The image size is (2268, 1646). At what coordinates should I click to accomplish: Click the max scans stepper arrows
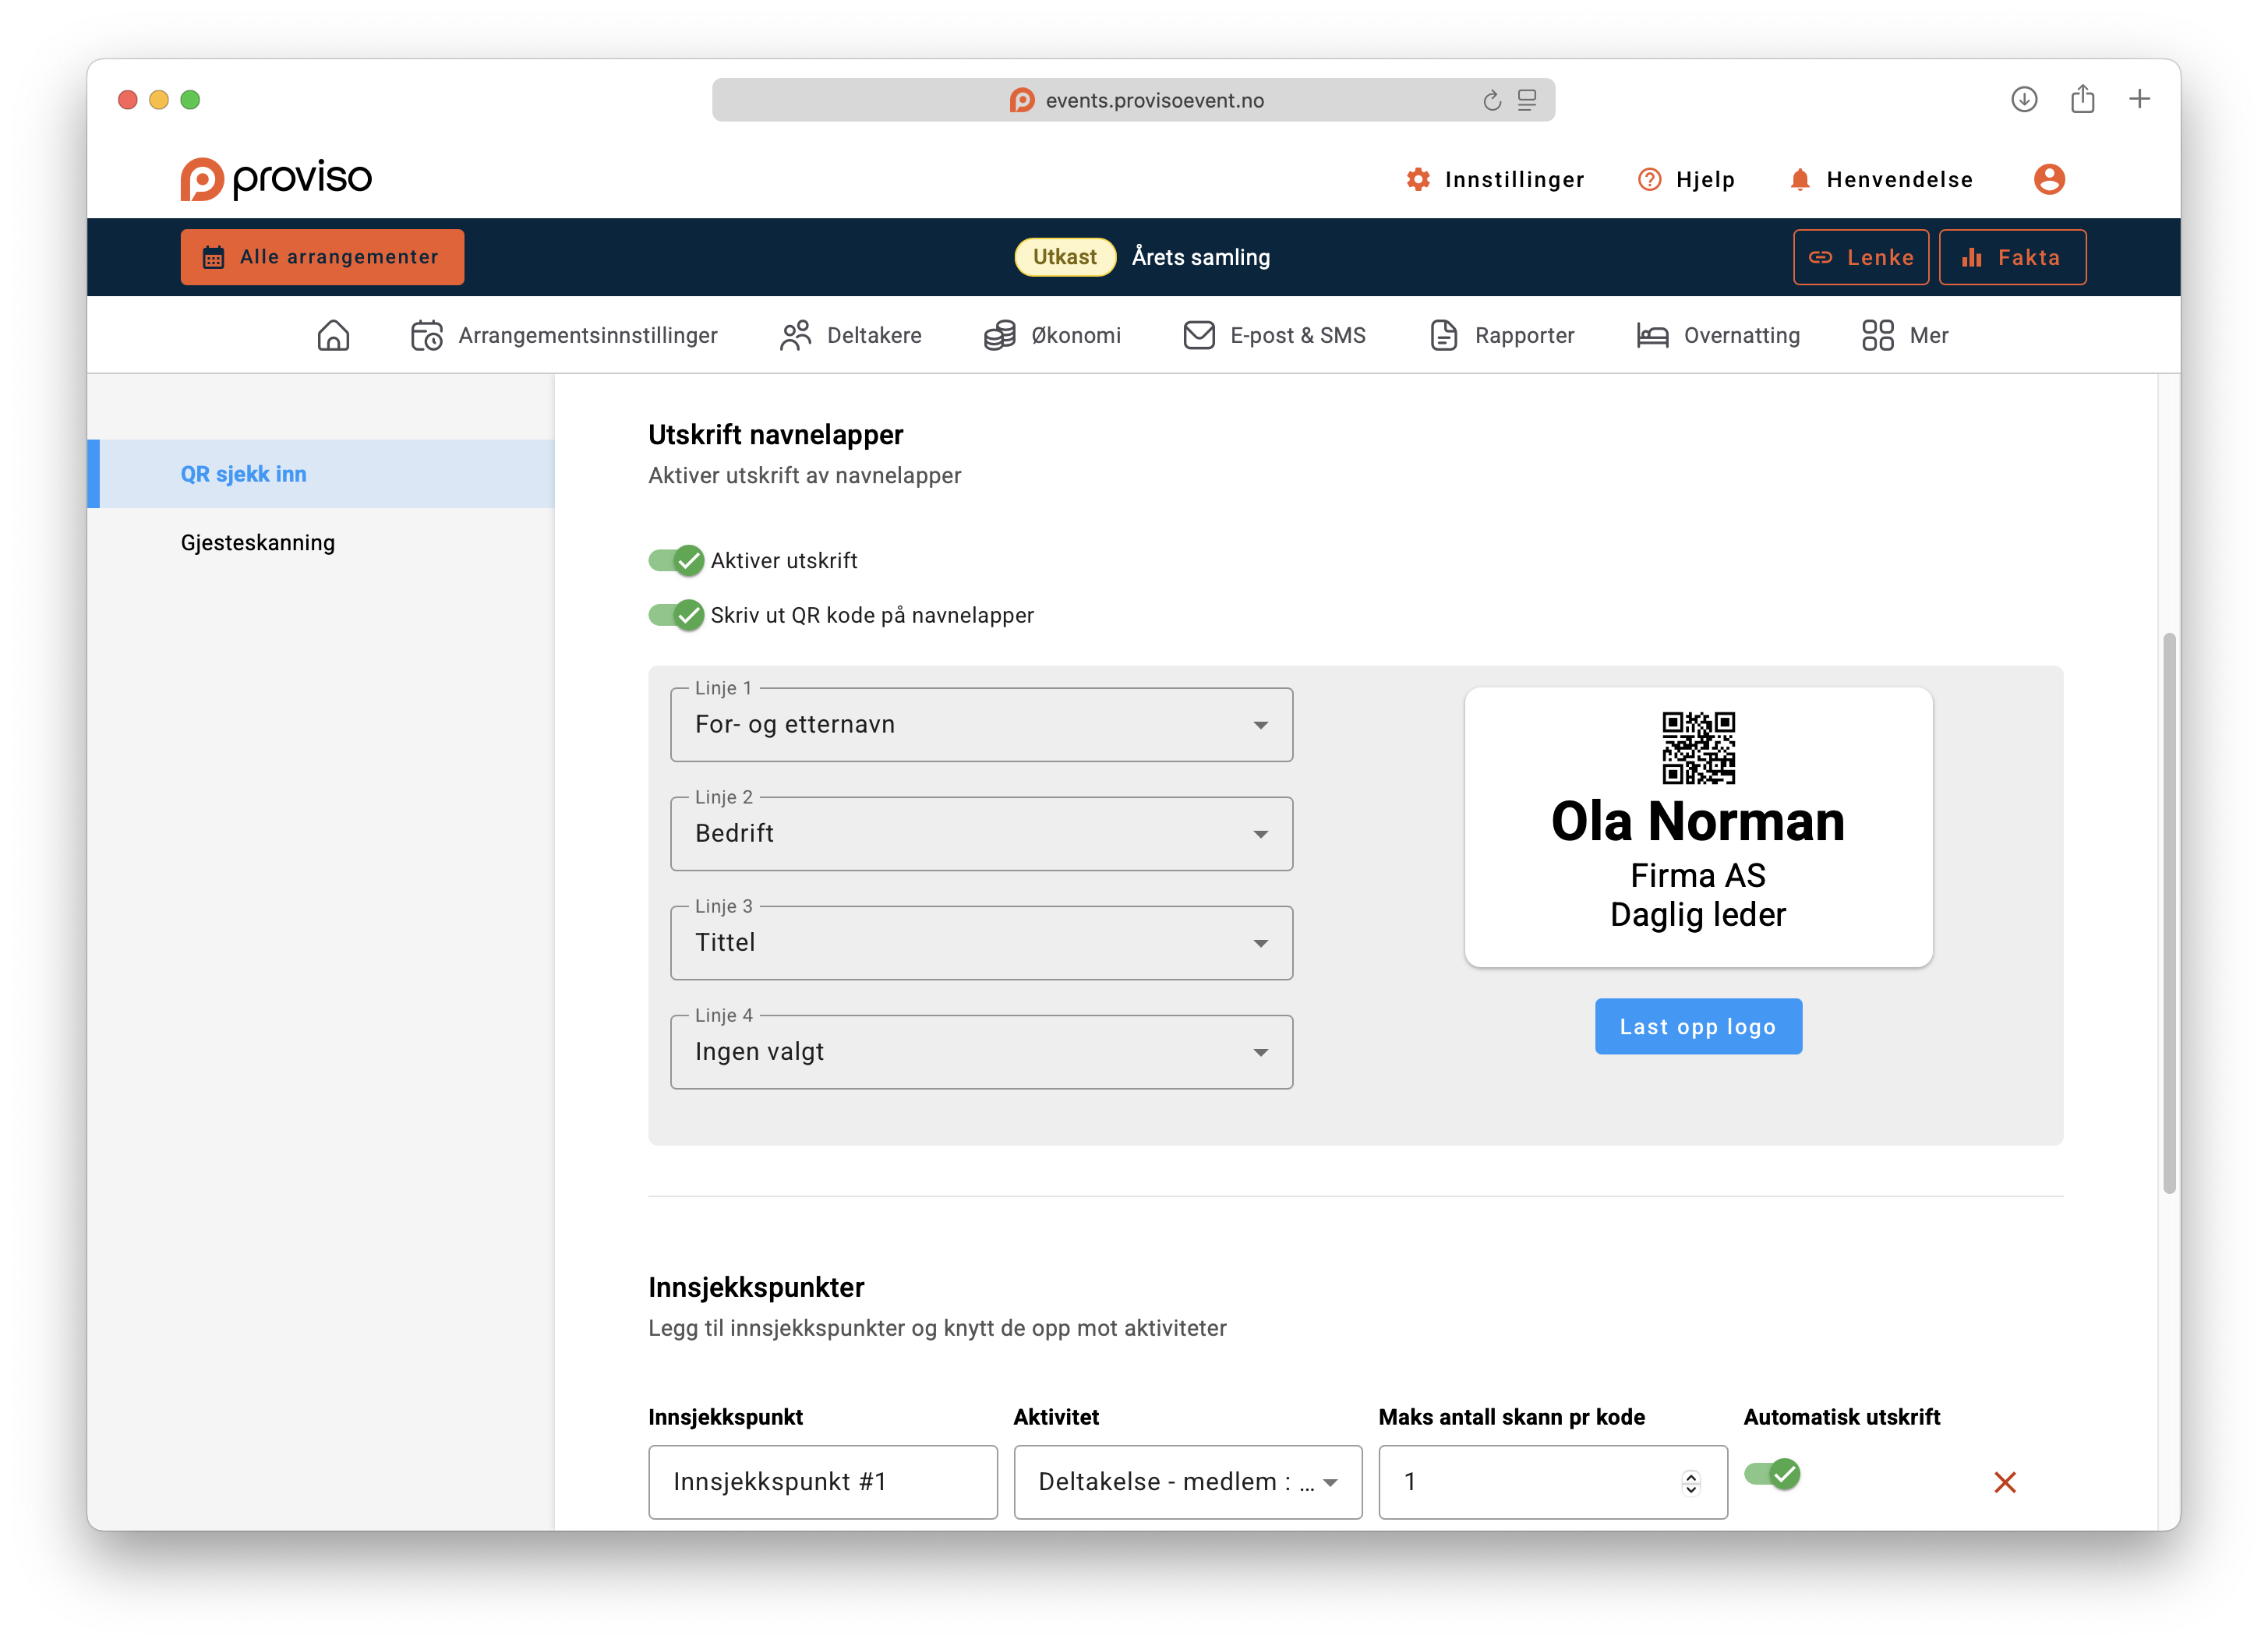[1690, 1482]
